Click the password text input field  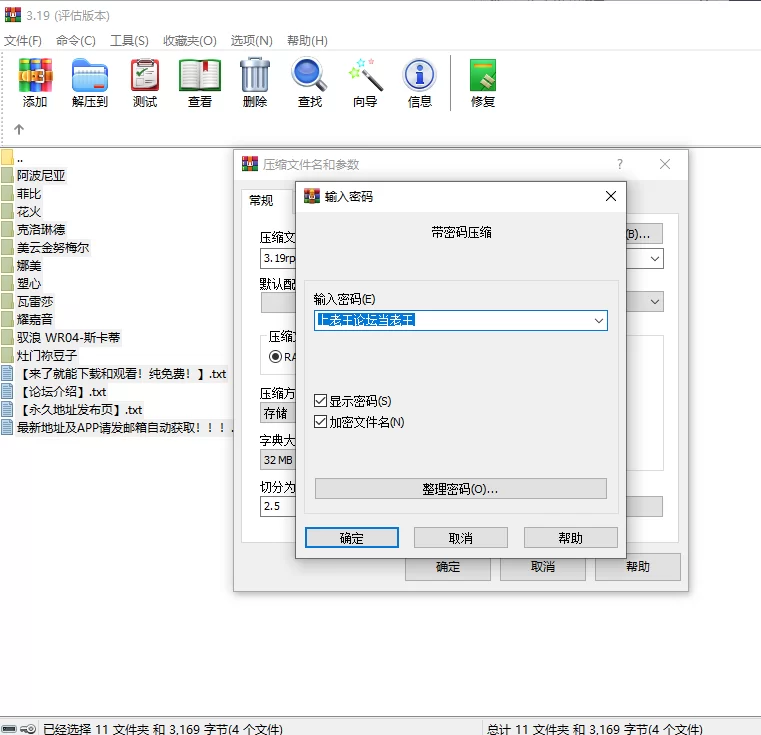450,321
